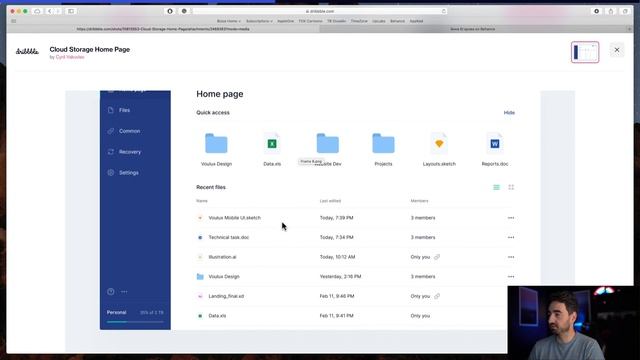Click the Files document icon

click(x=111, y=110)
